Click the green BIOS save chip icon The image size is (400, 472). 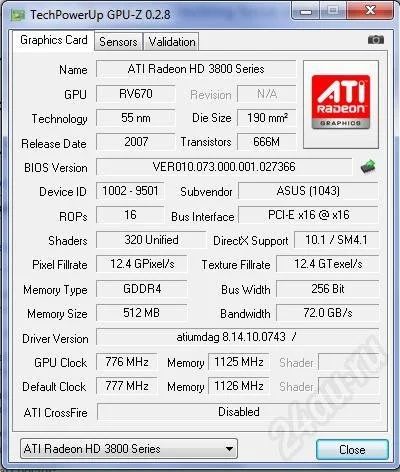tap(368, 167)
